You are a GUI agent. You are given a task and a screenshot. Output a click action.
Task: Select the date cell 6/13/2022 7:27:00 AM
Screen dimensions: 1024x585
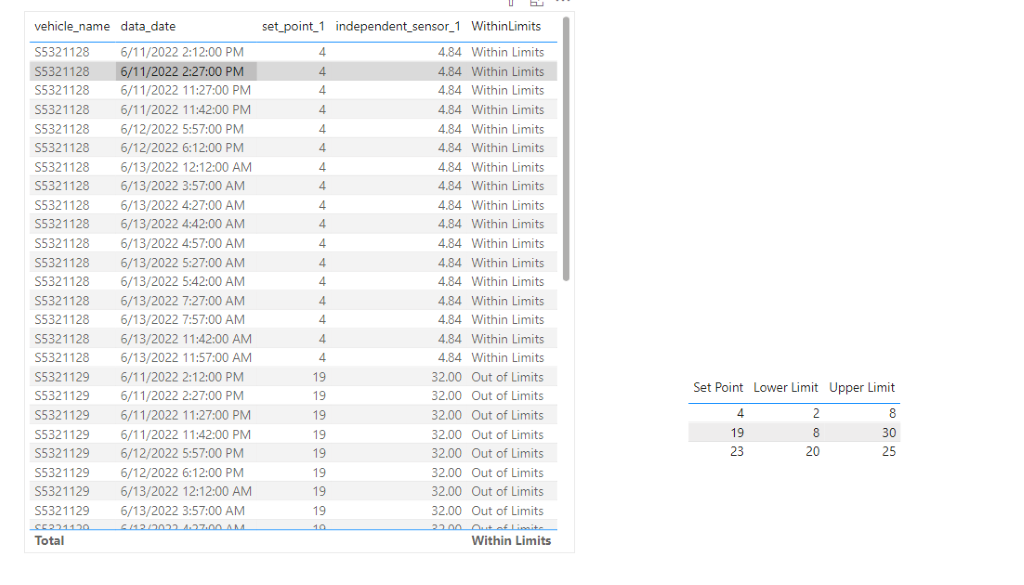[183, 301]
